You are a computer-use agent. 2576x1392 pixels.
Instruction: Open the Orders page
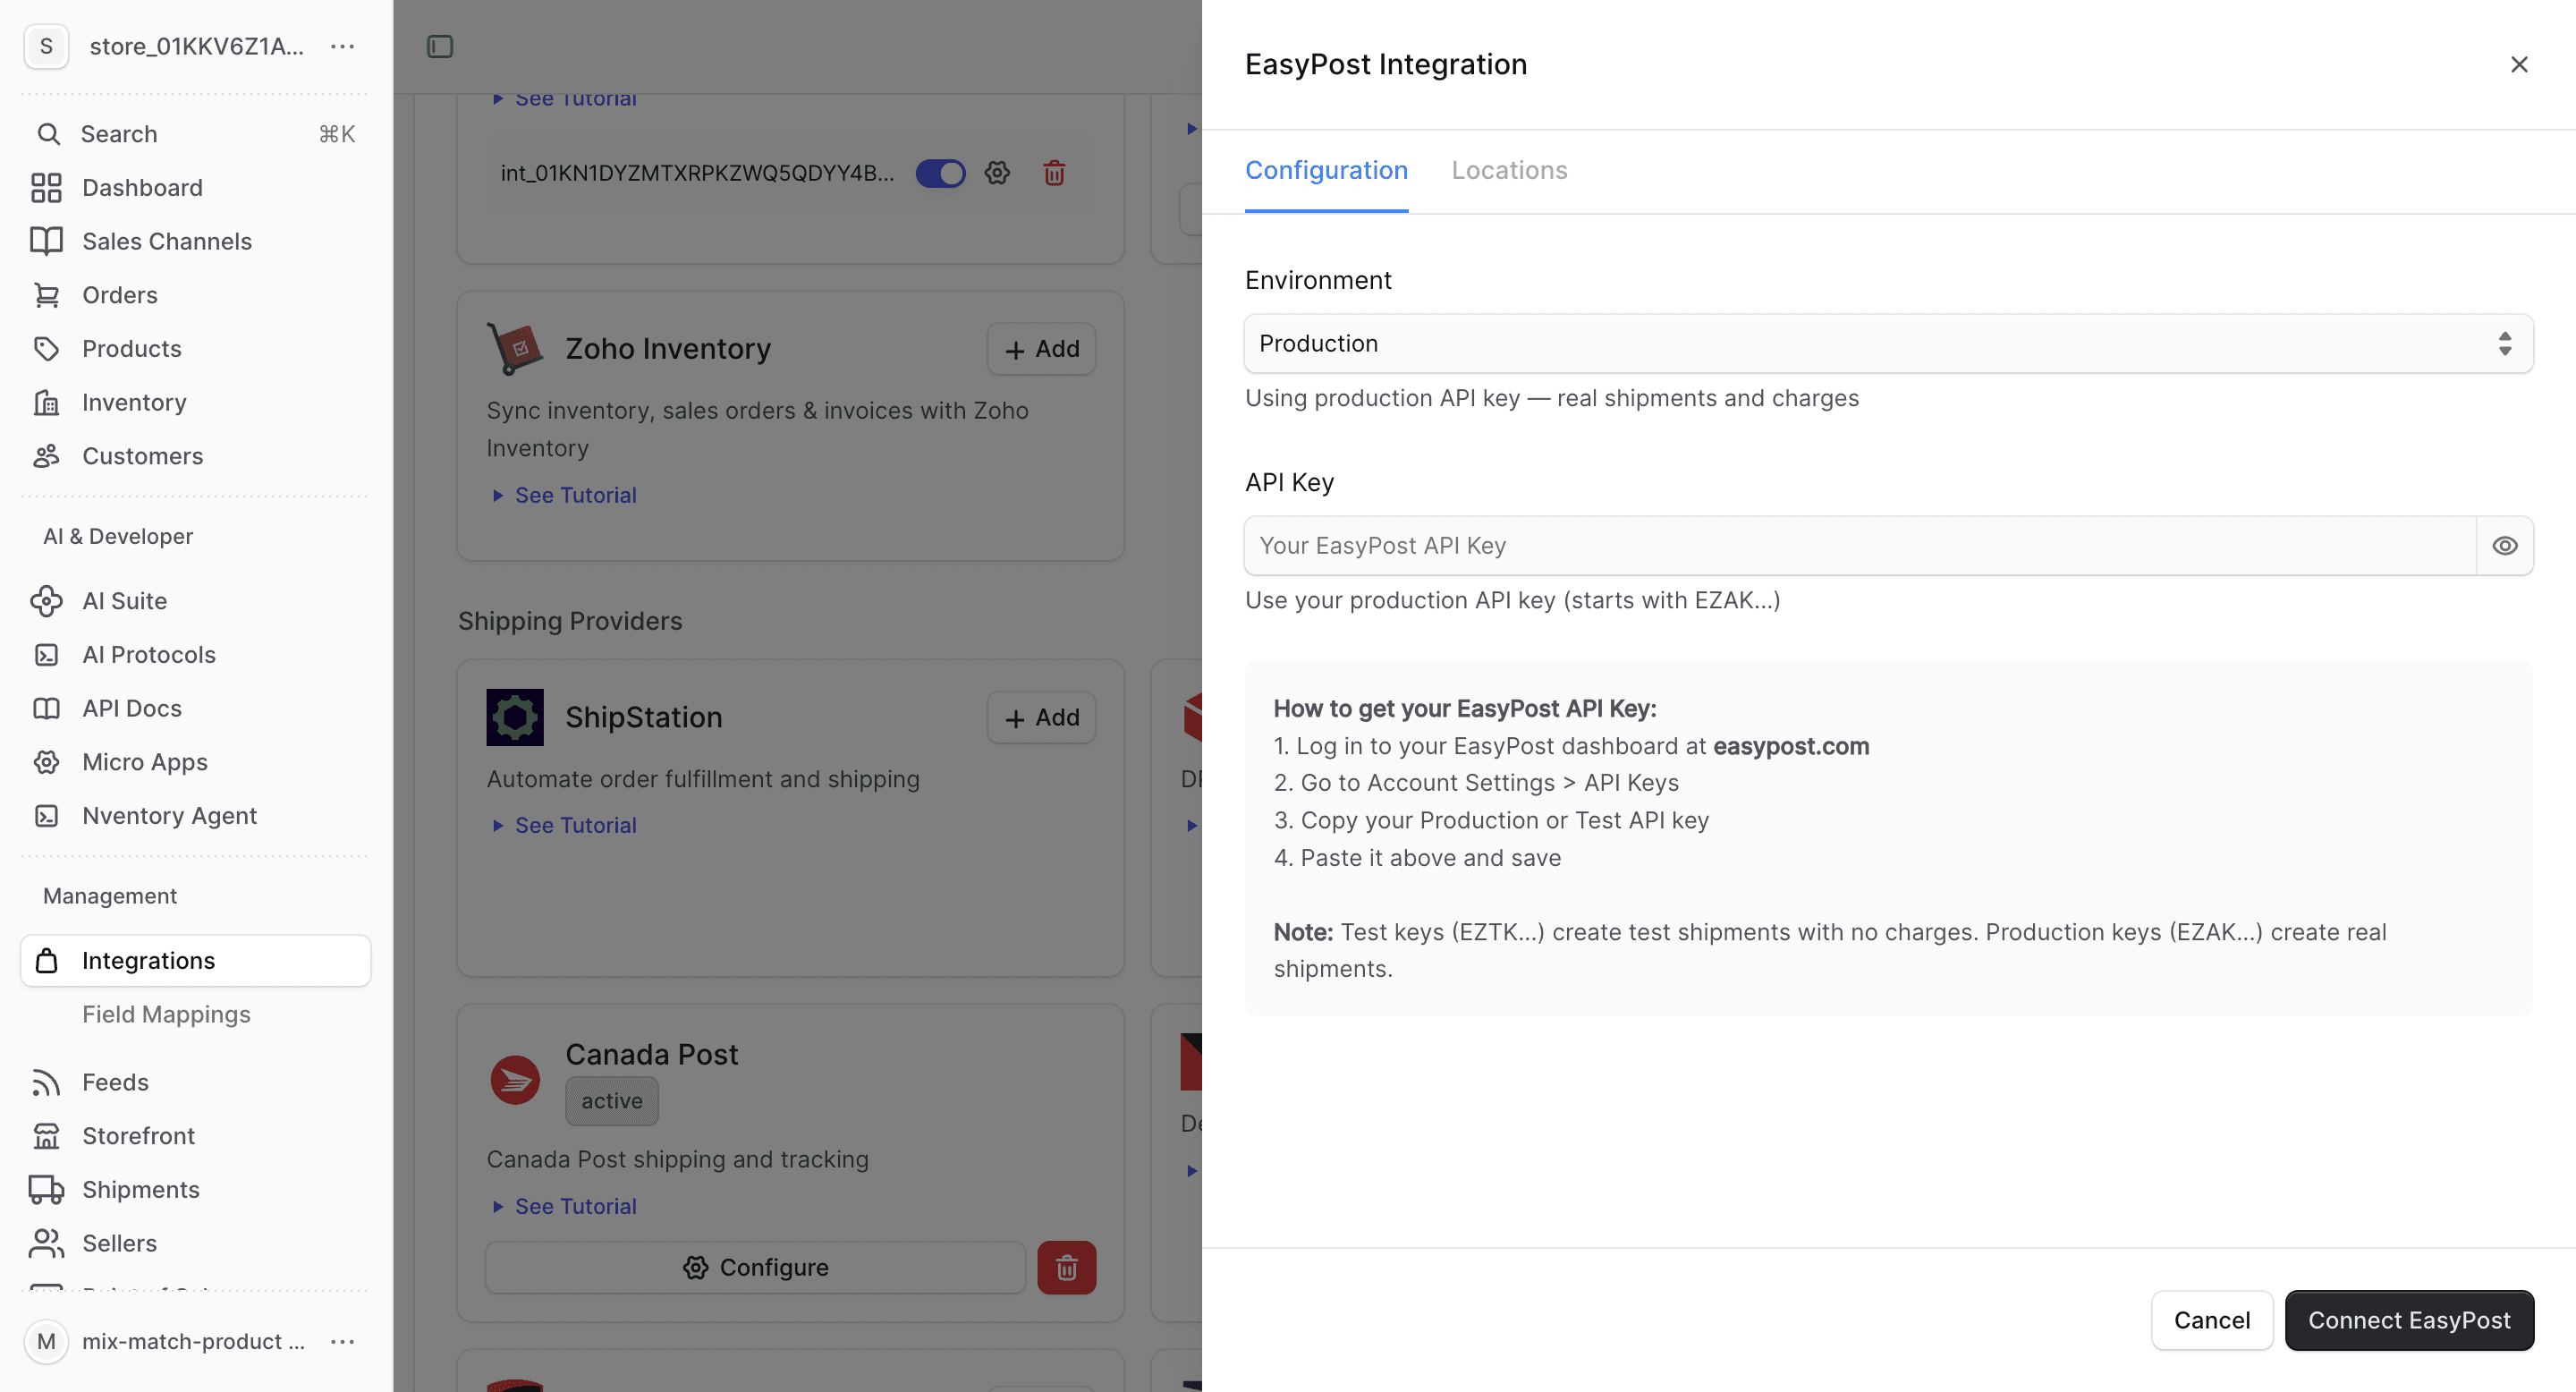196,295
